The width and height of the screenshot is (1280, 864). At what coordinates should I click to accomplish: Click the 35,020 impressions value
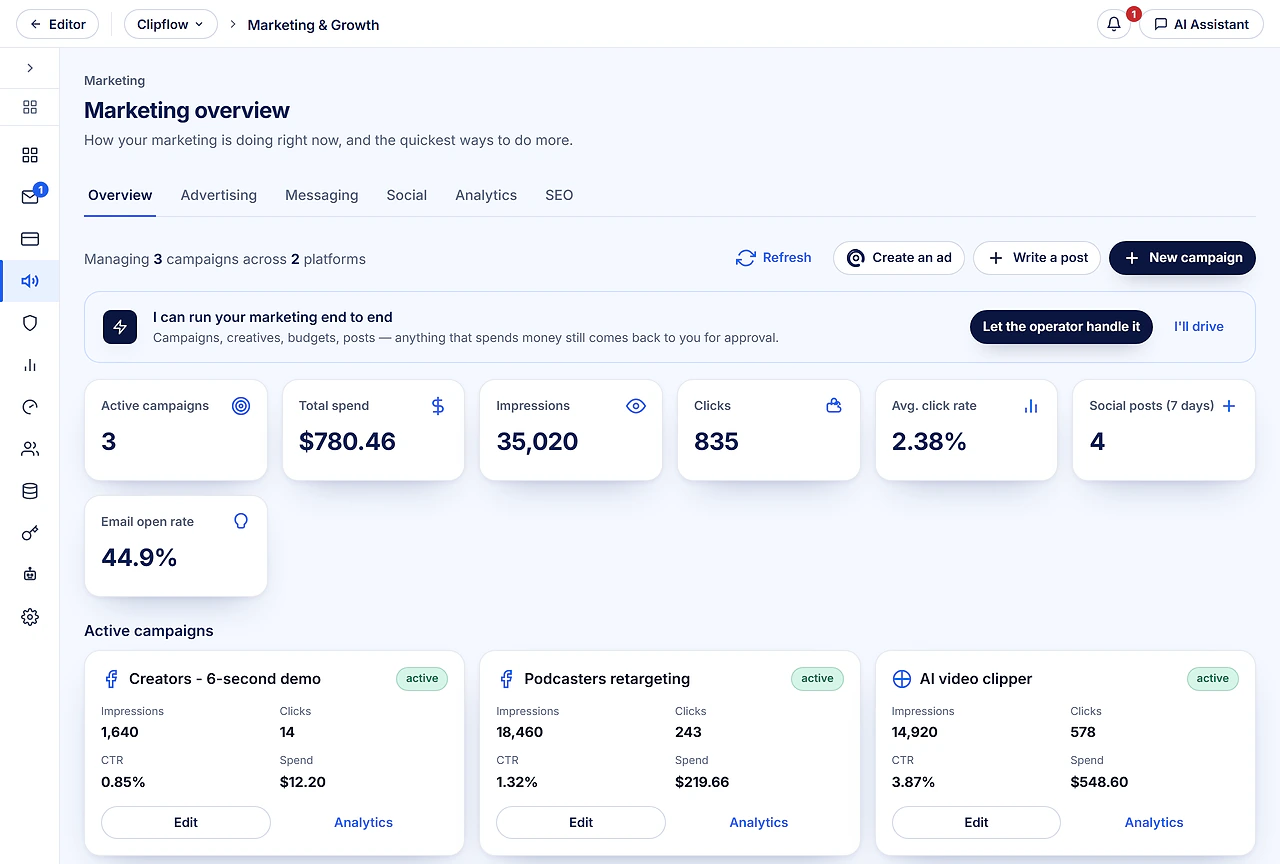(537, 441)
